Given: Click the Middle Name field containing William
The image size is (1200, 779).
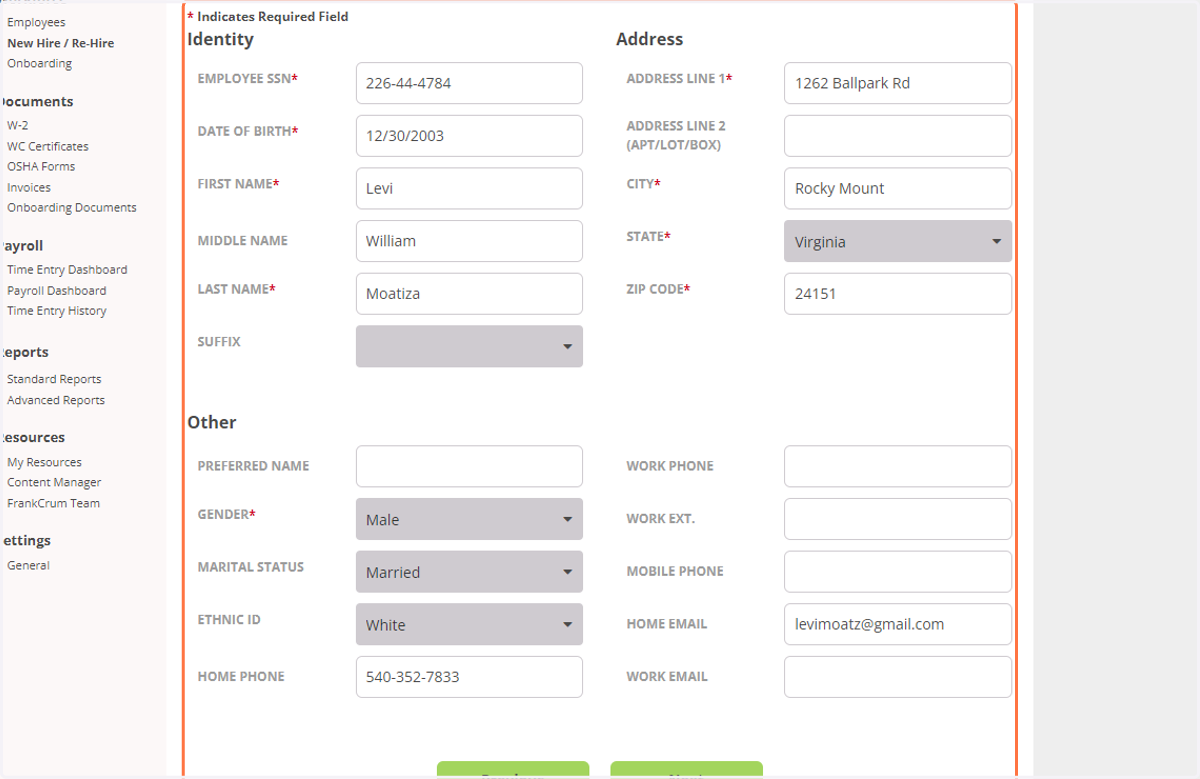Looking at the screenshot, I should 469,241.
